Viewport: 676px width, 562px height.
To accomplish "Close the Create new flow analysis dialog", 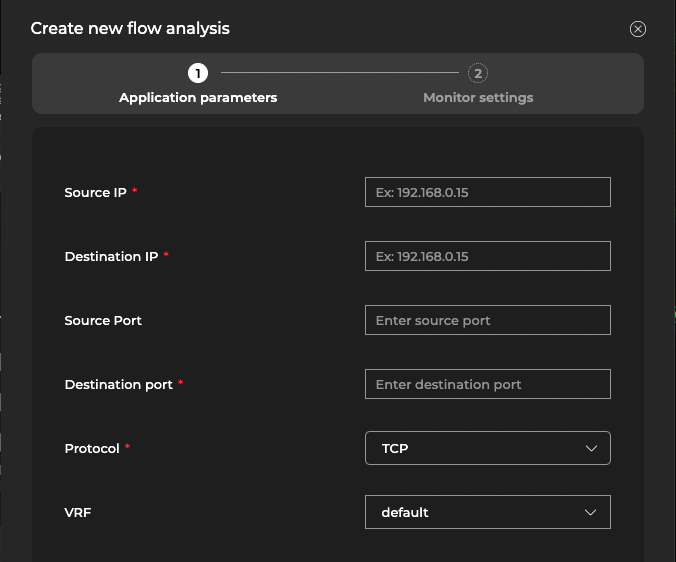I will tap(638, 29).
